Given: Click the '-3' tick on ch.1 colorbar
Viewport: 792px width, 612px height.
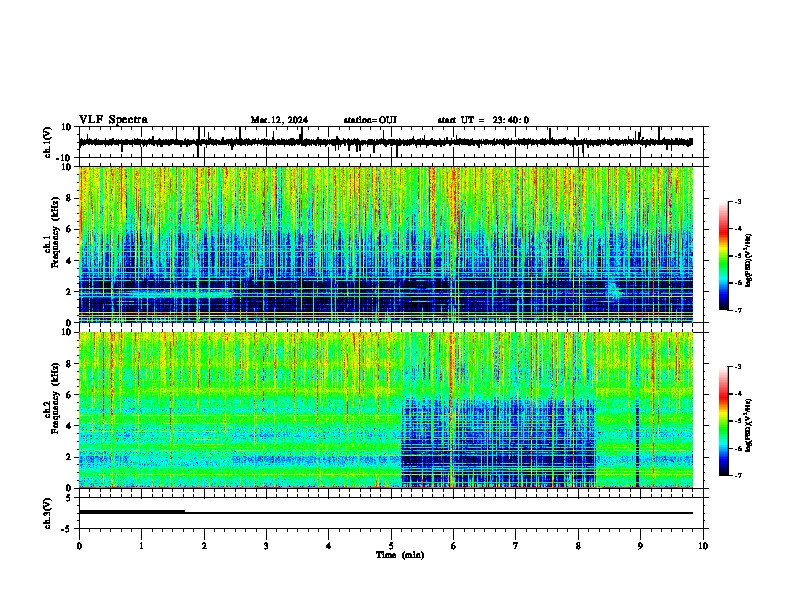Looking at the screenshot, I should 737,202.
